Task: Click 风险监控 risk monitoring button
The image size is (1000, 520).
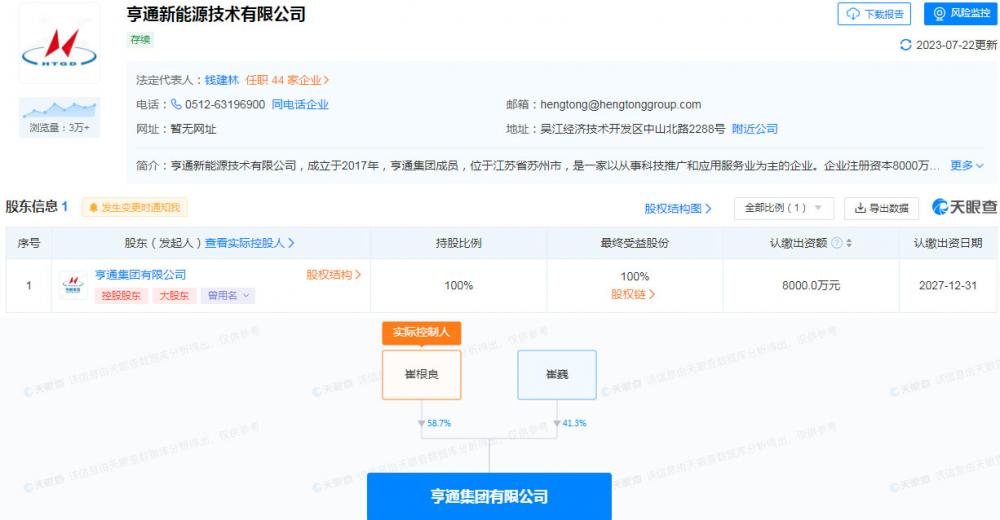Action: click(961, 13)
